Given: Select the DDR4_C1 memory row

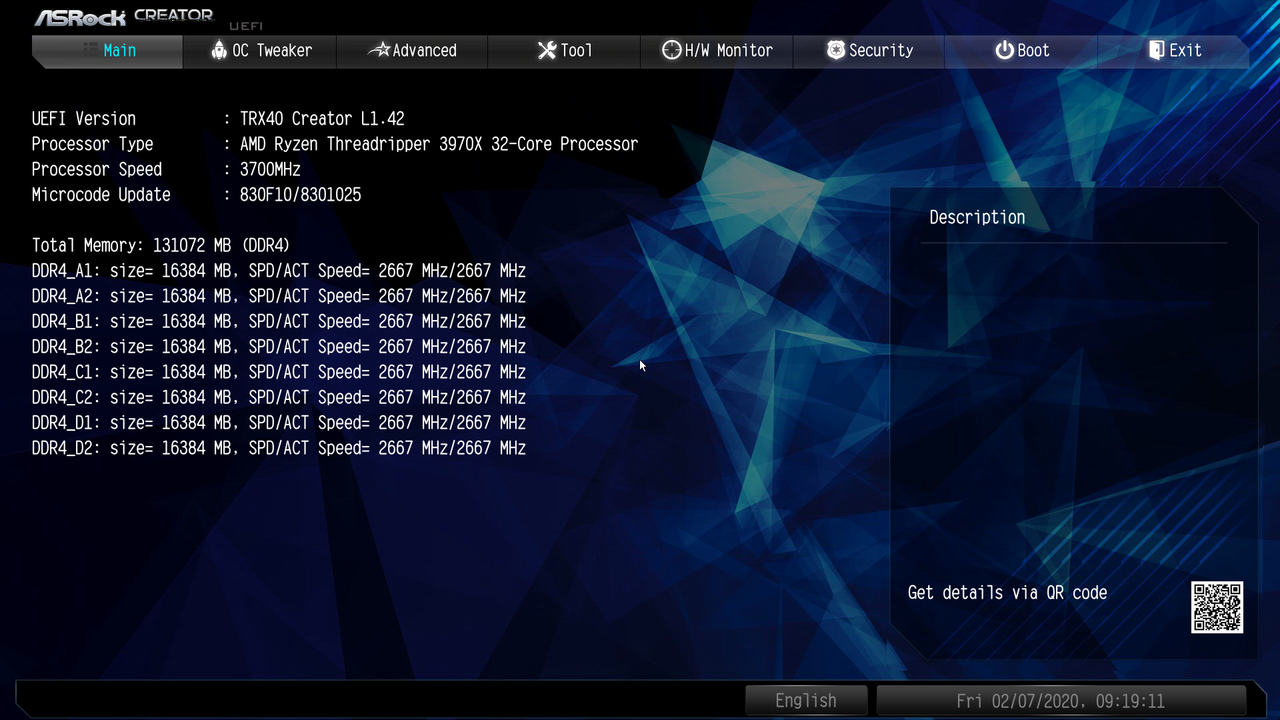Looking at the screenshot, I should tap(278, 372).
